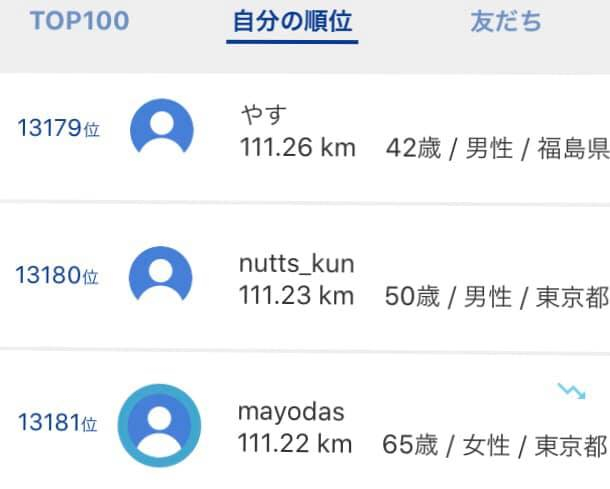This screenshot has width=610, height=489.
Task: Tap mayodas's highlighted avatar icon
Action: 159,423
